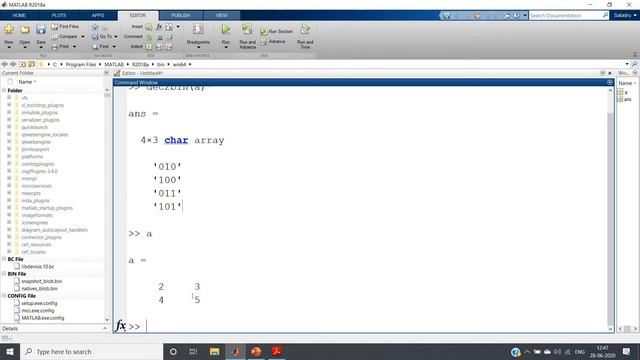Click the Run Section button
640x360 pixels.
[277, 31]
